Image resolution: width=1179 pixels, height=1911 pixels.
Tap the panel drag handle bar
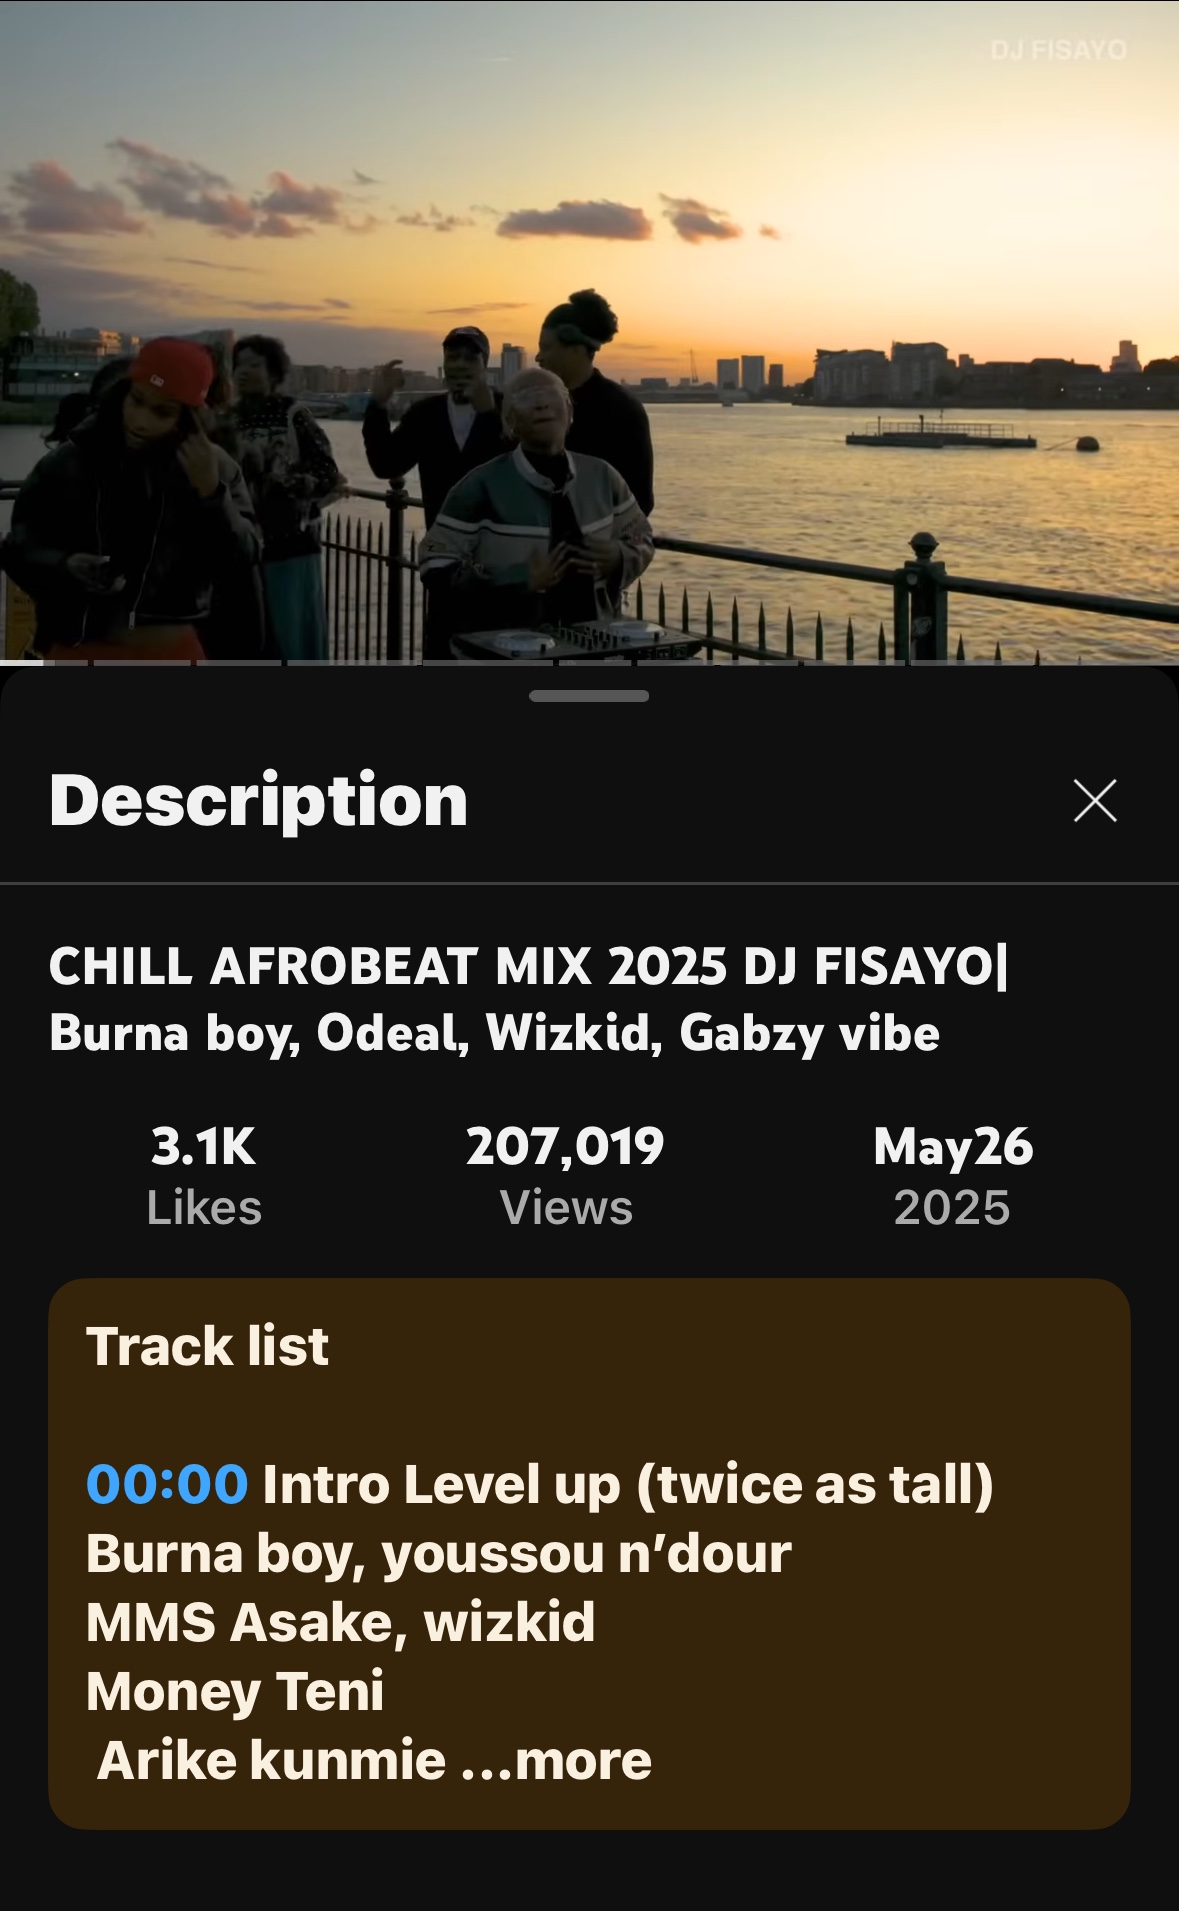point(589,696)
